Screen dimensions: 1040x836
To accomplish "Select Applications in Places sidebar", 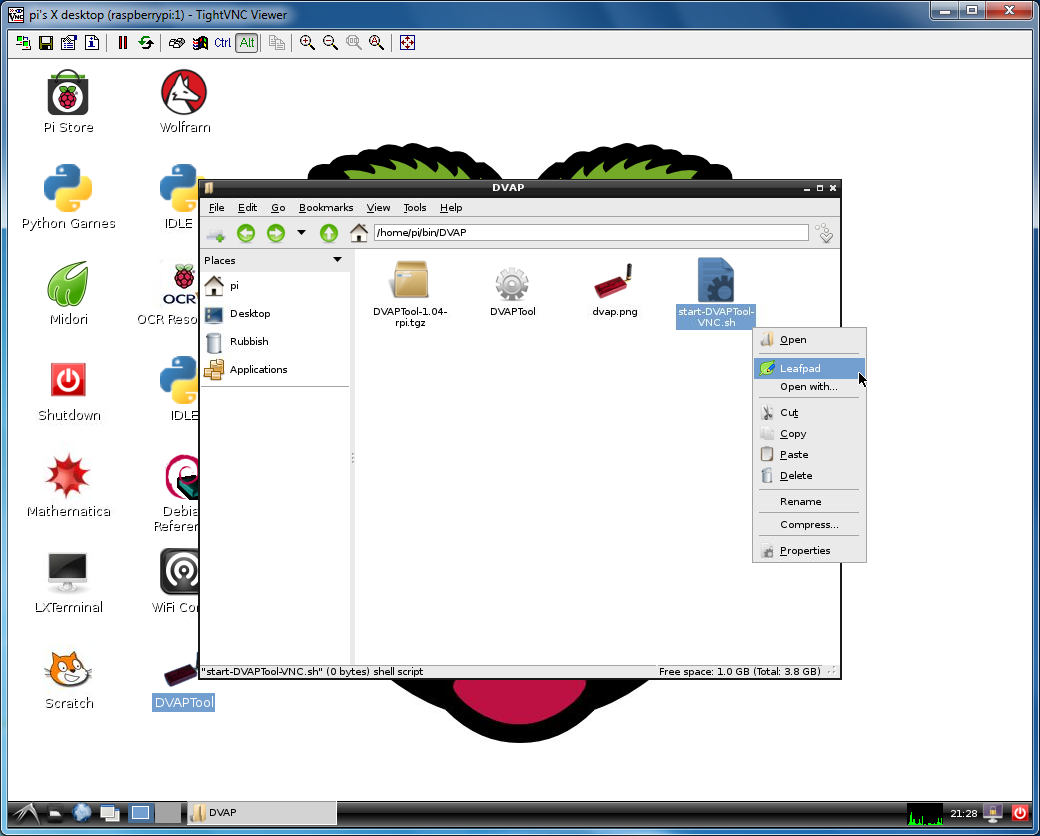I will click(275, 369).
